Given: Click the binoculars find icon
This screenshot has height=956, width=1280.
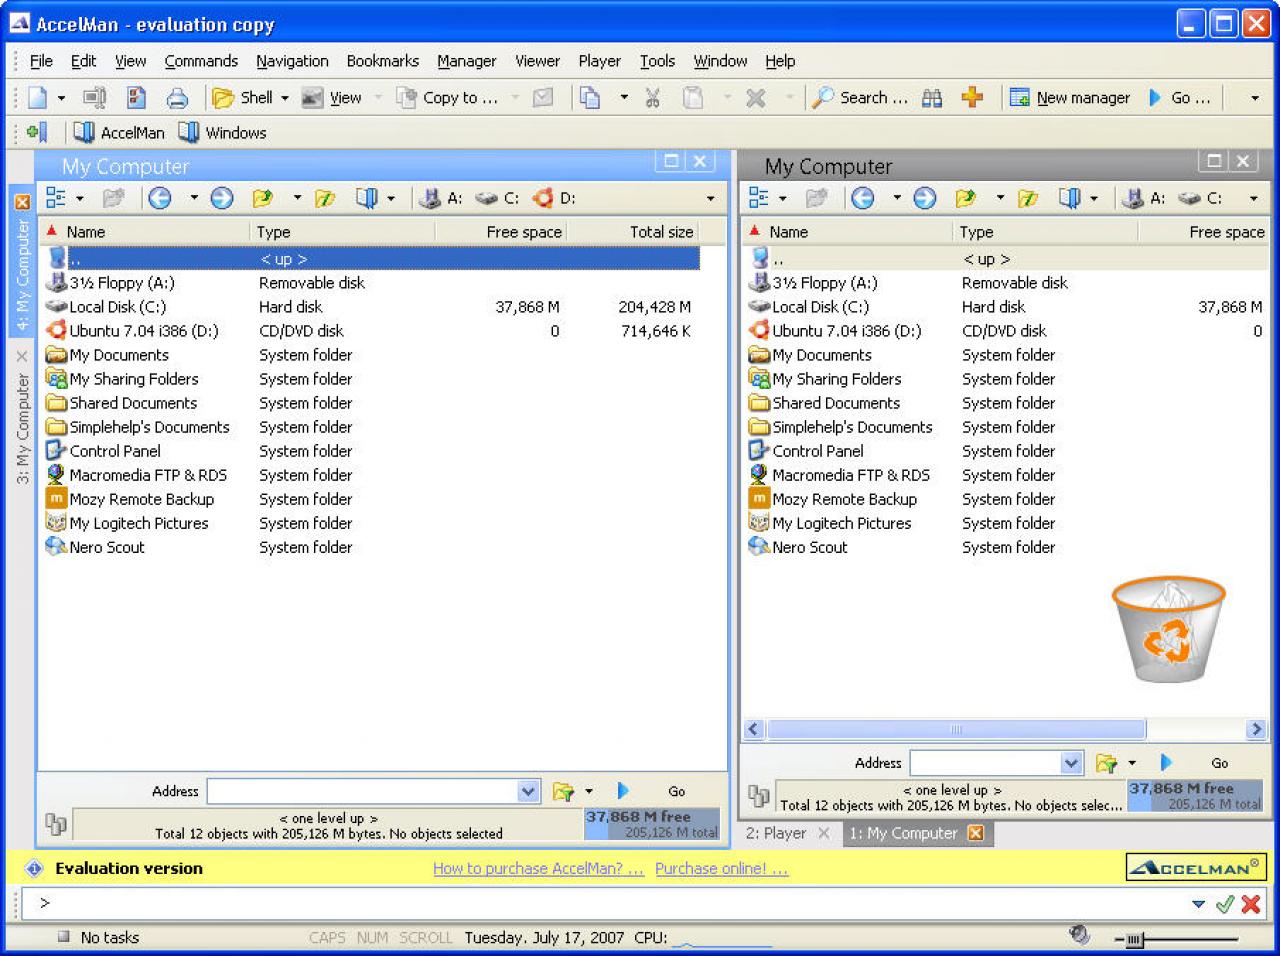Looking at the screenshot, I should [932, 97].
